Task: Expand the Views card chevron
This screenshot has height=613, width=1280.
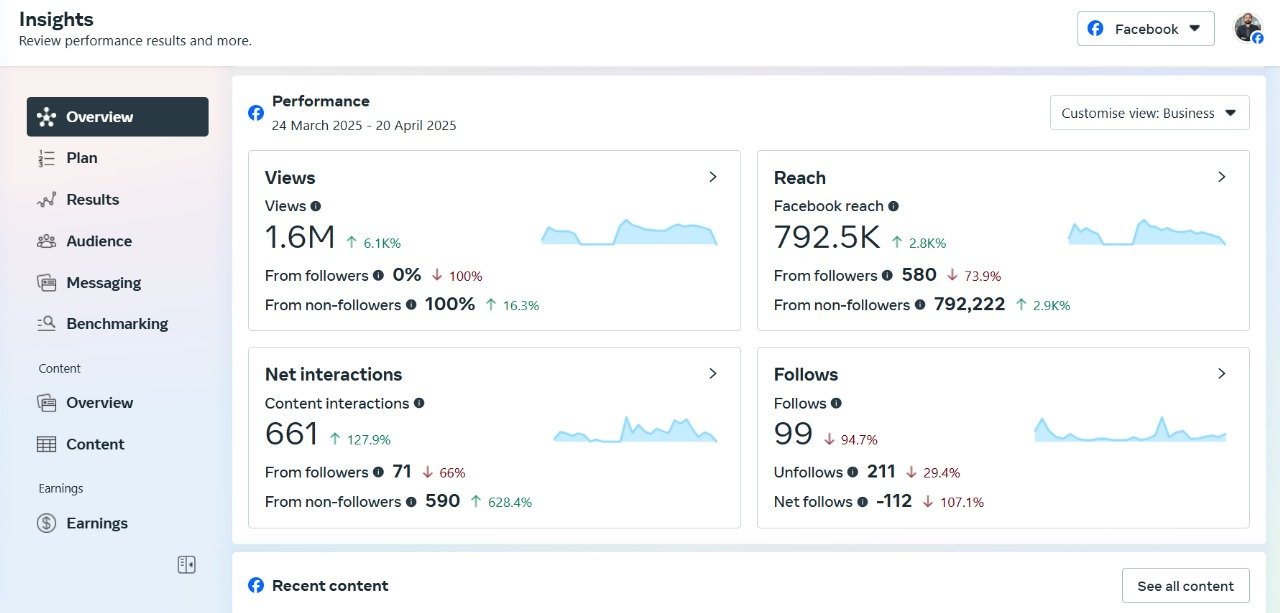Action: tap(713, 177)
